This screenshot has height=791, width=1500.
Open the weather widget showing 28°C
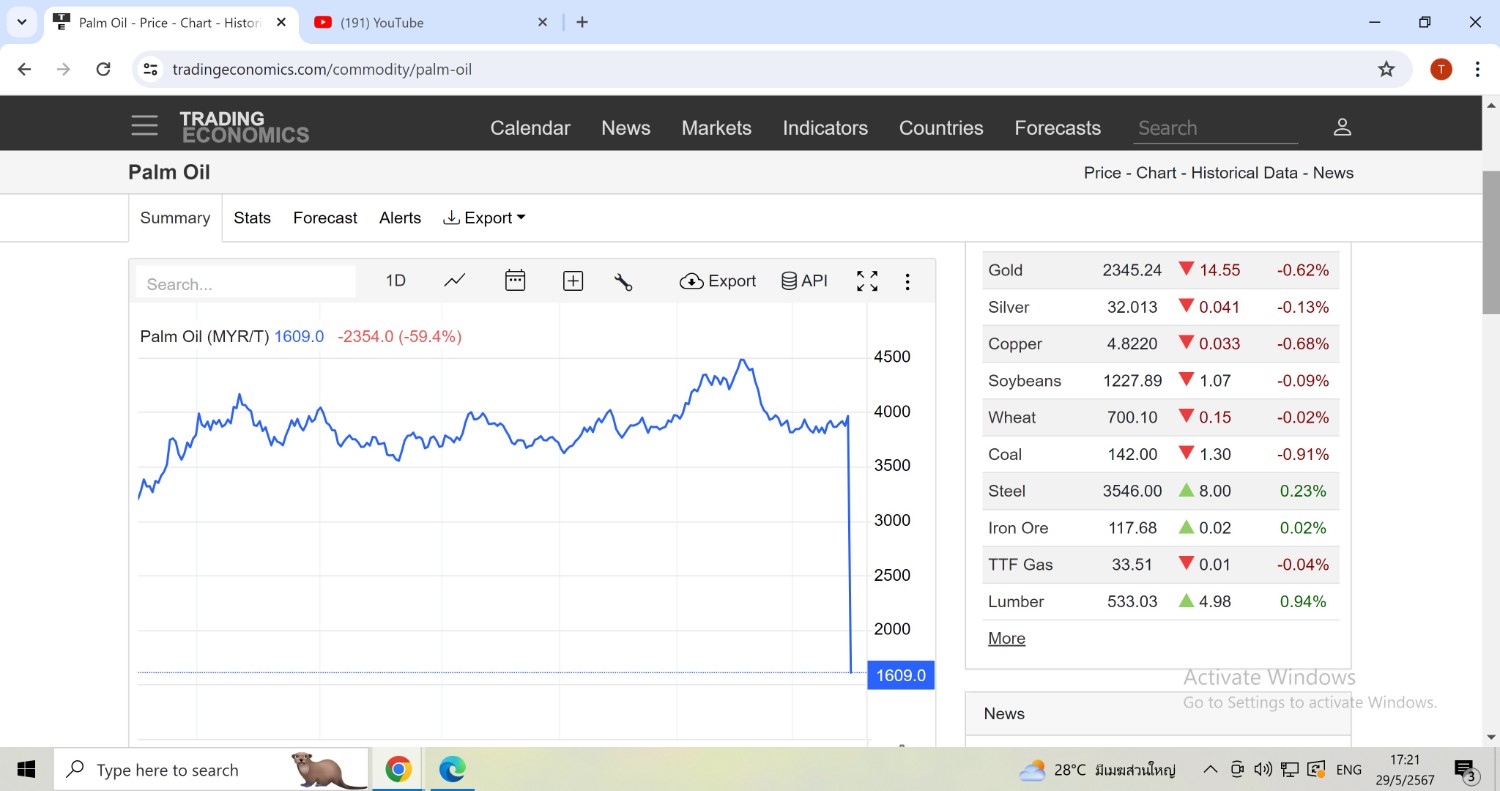[x=1097, y=769]
